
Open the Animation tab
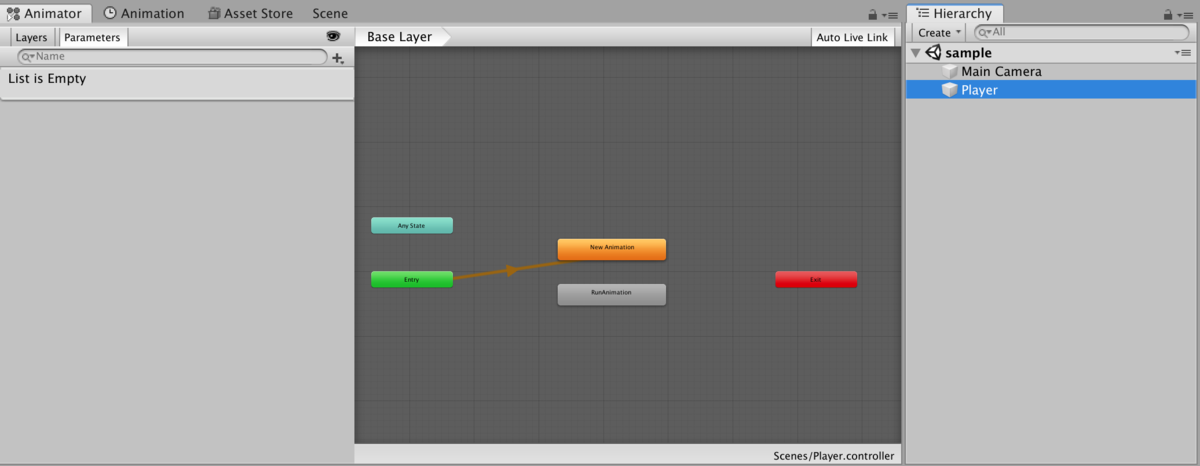click(144, 13)
